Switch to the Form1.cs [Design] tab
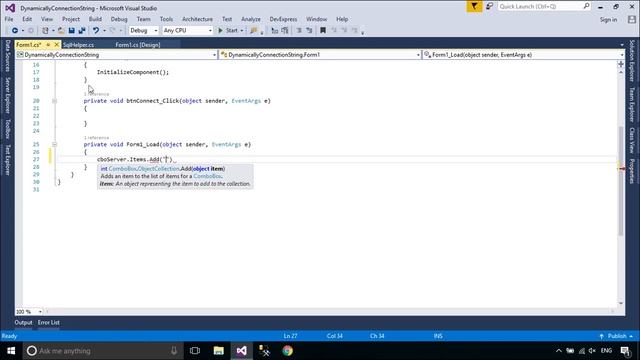Image resolution: width=640 pixels, height=360 pixels. 138,45
